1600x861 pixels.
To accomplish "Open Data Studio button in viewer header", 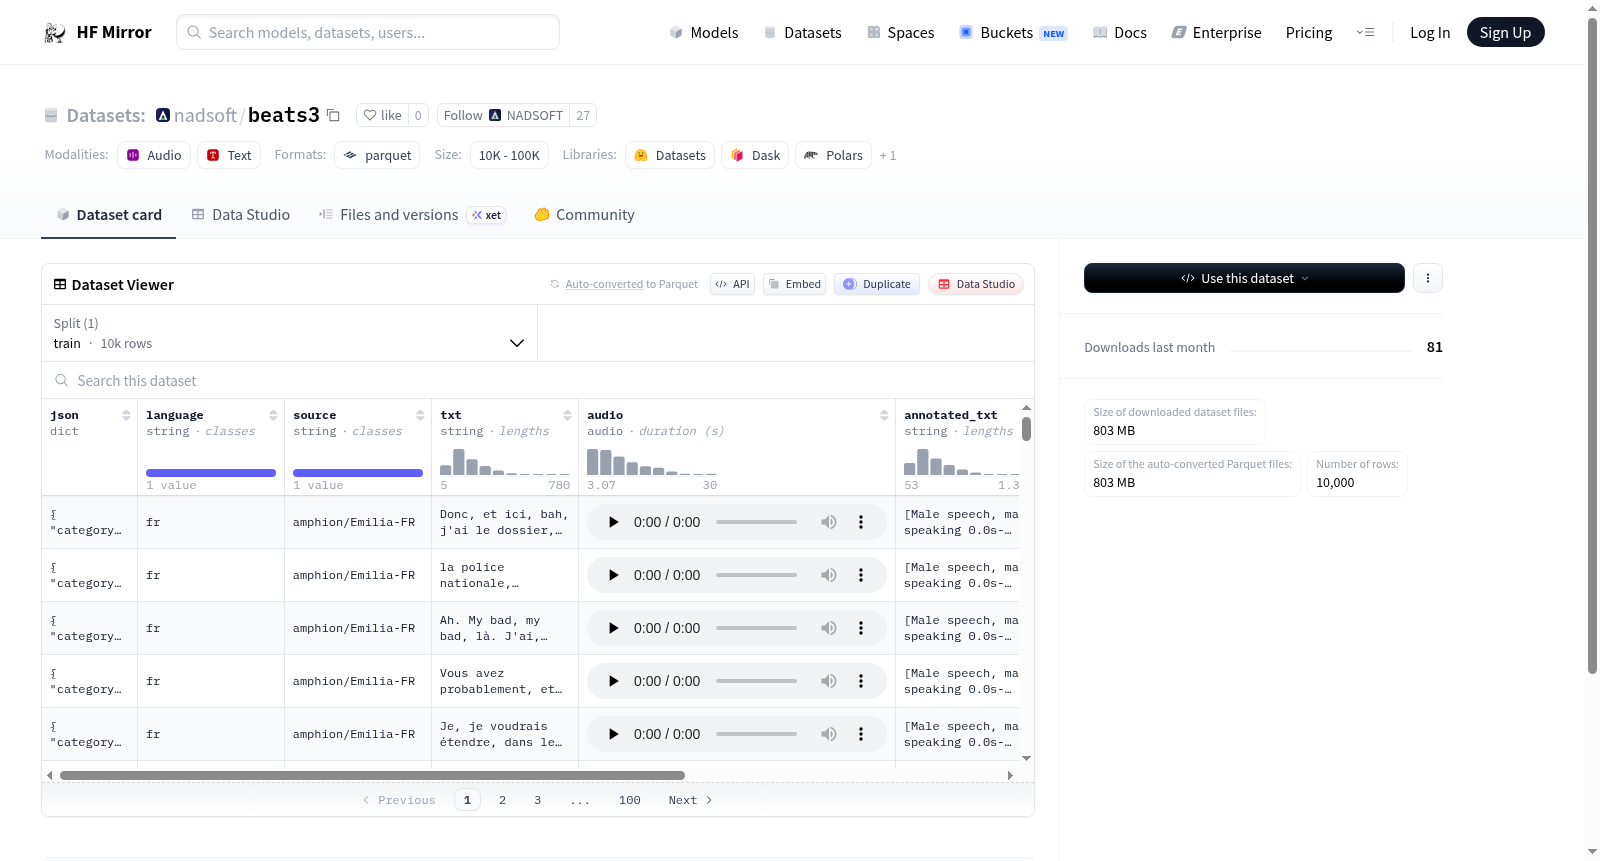I will coord(976,284).
